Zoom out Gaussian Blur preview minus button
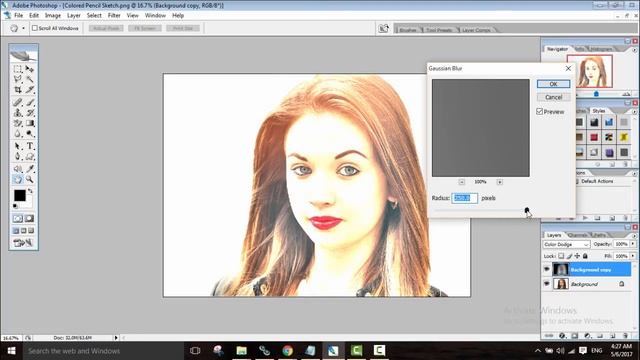 click(x=462, y=182)
